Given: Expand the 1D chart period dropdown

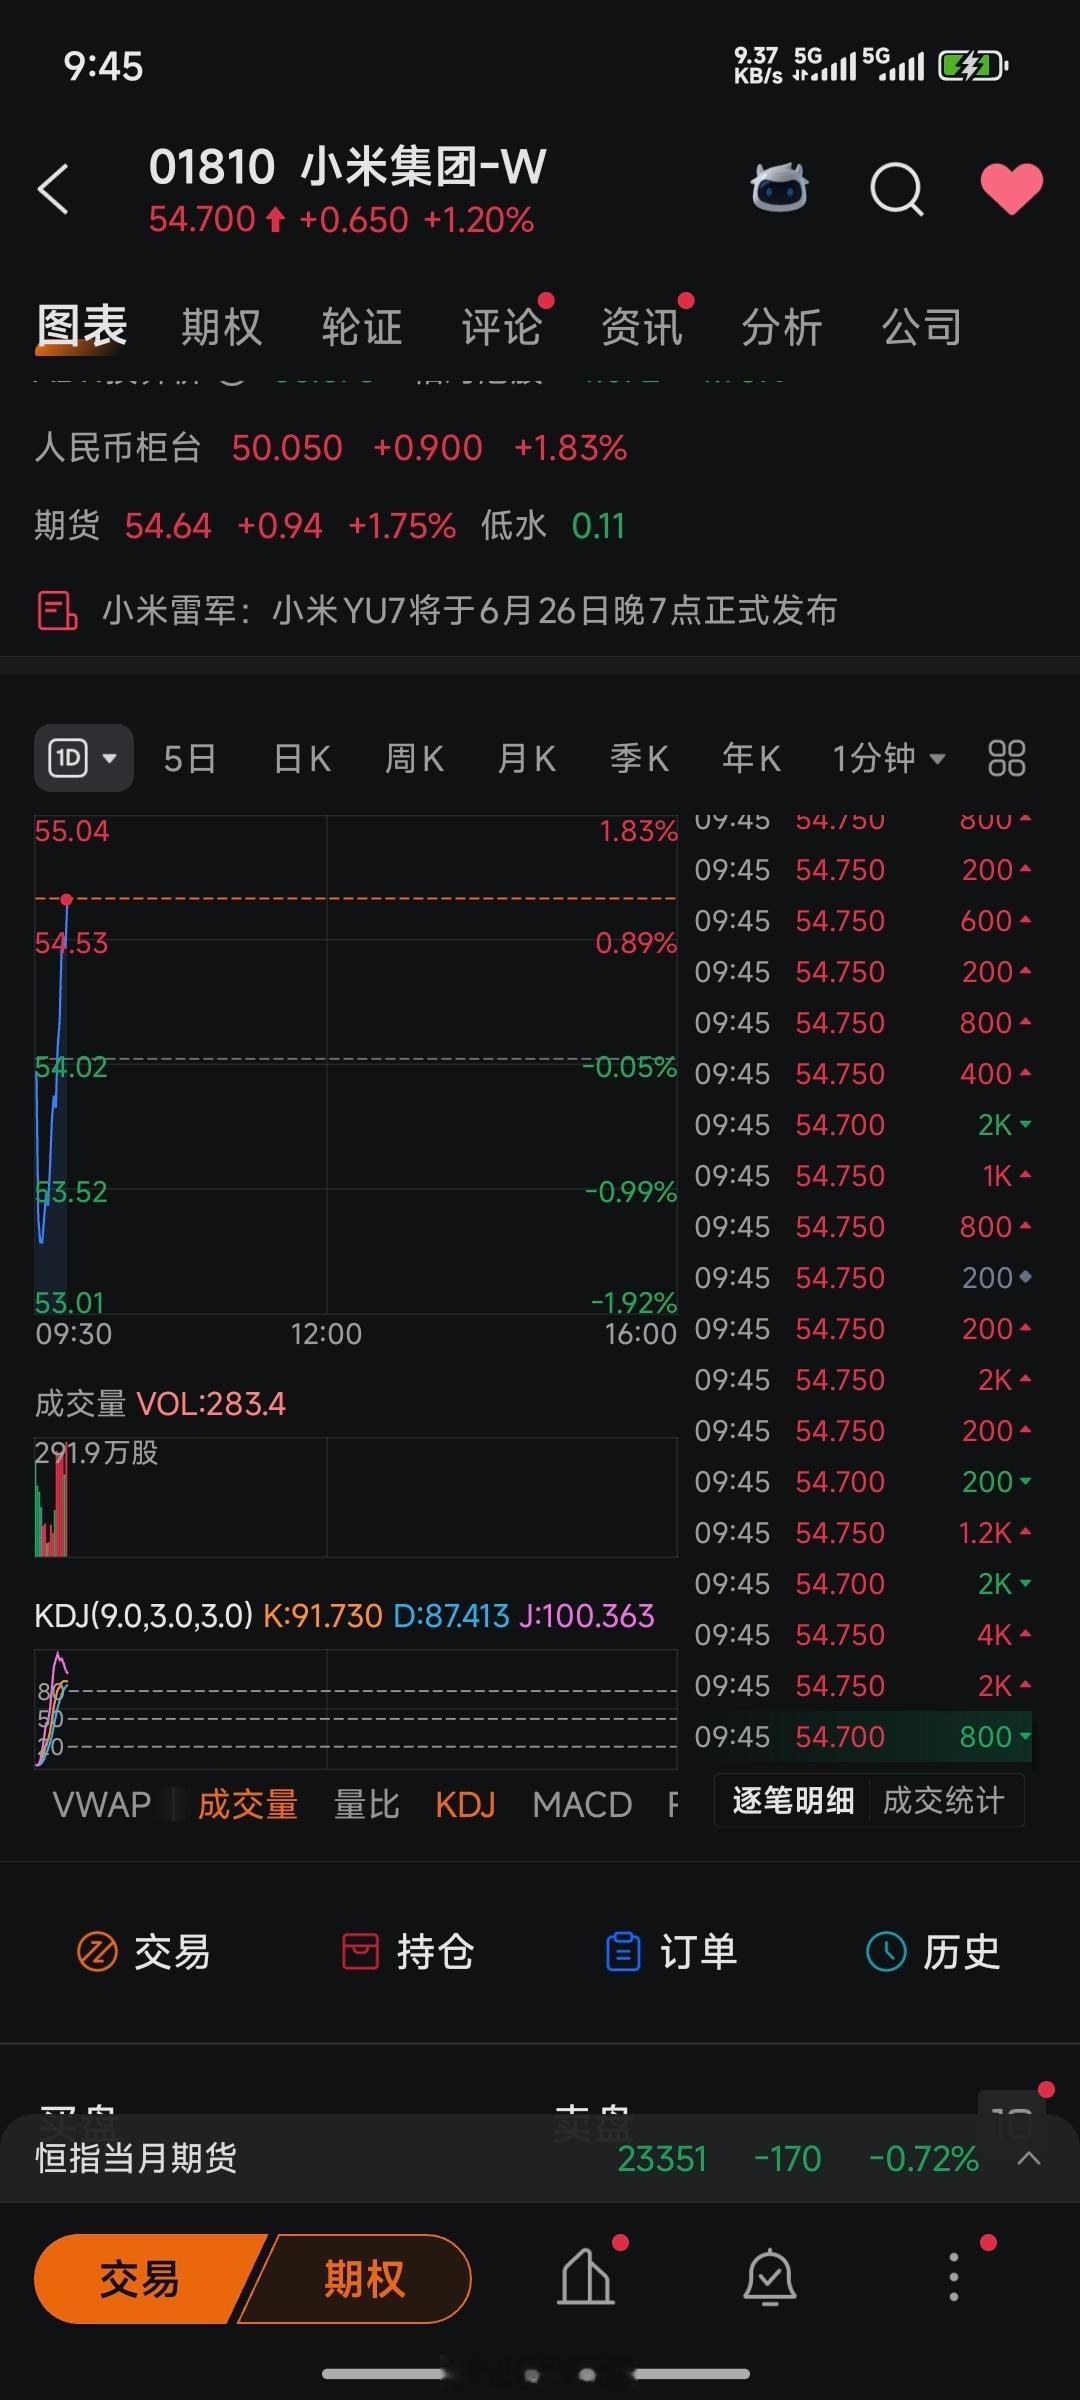Looking at the screenshot, I should [x=84, y=758].
